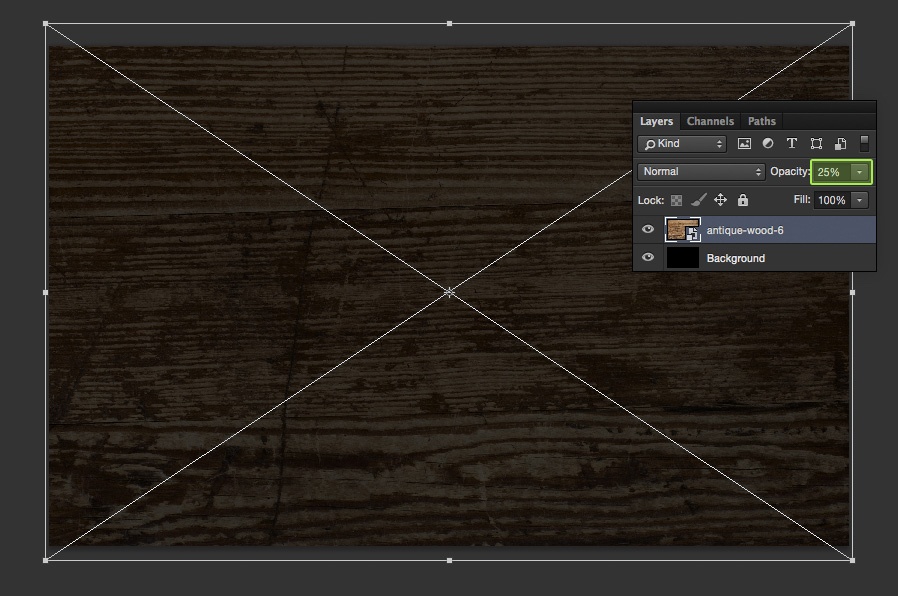
Task: Lock all with the padlock icon
Action: click(742, 200)
